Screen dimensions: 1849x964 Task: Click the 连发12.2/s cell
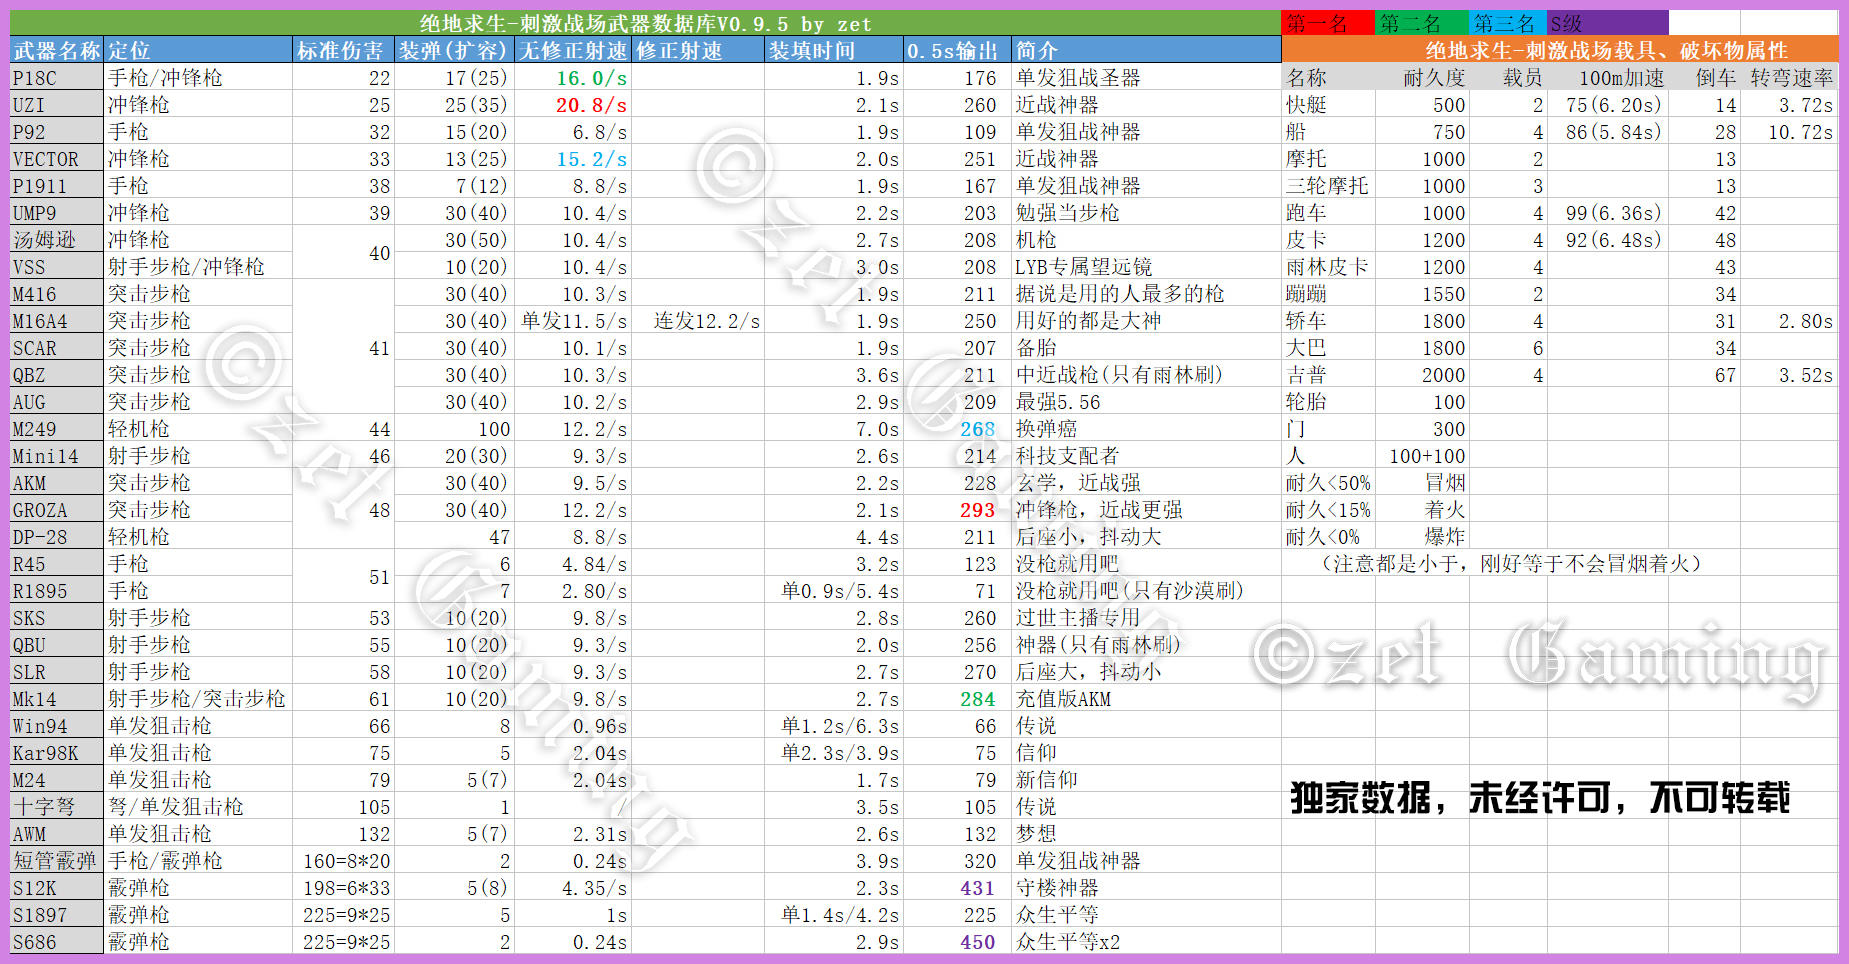(x=698, y=321)
